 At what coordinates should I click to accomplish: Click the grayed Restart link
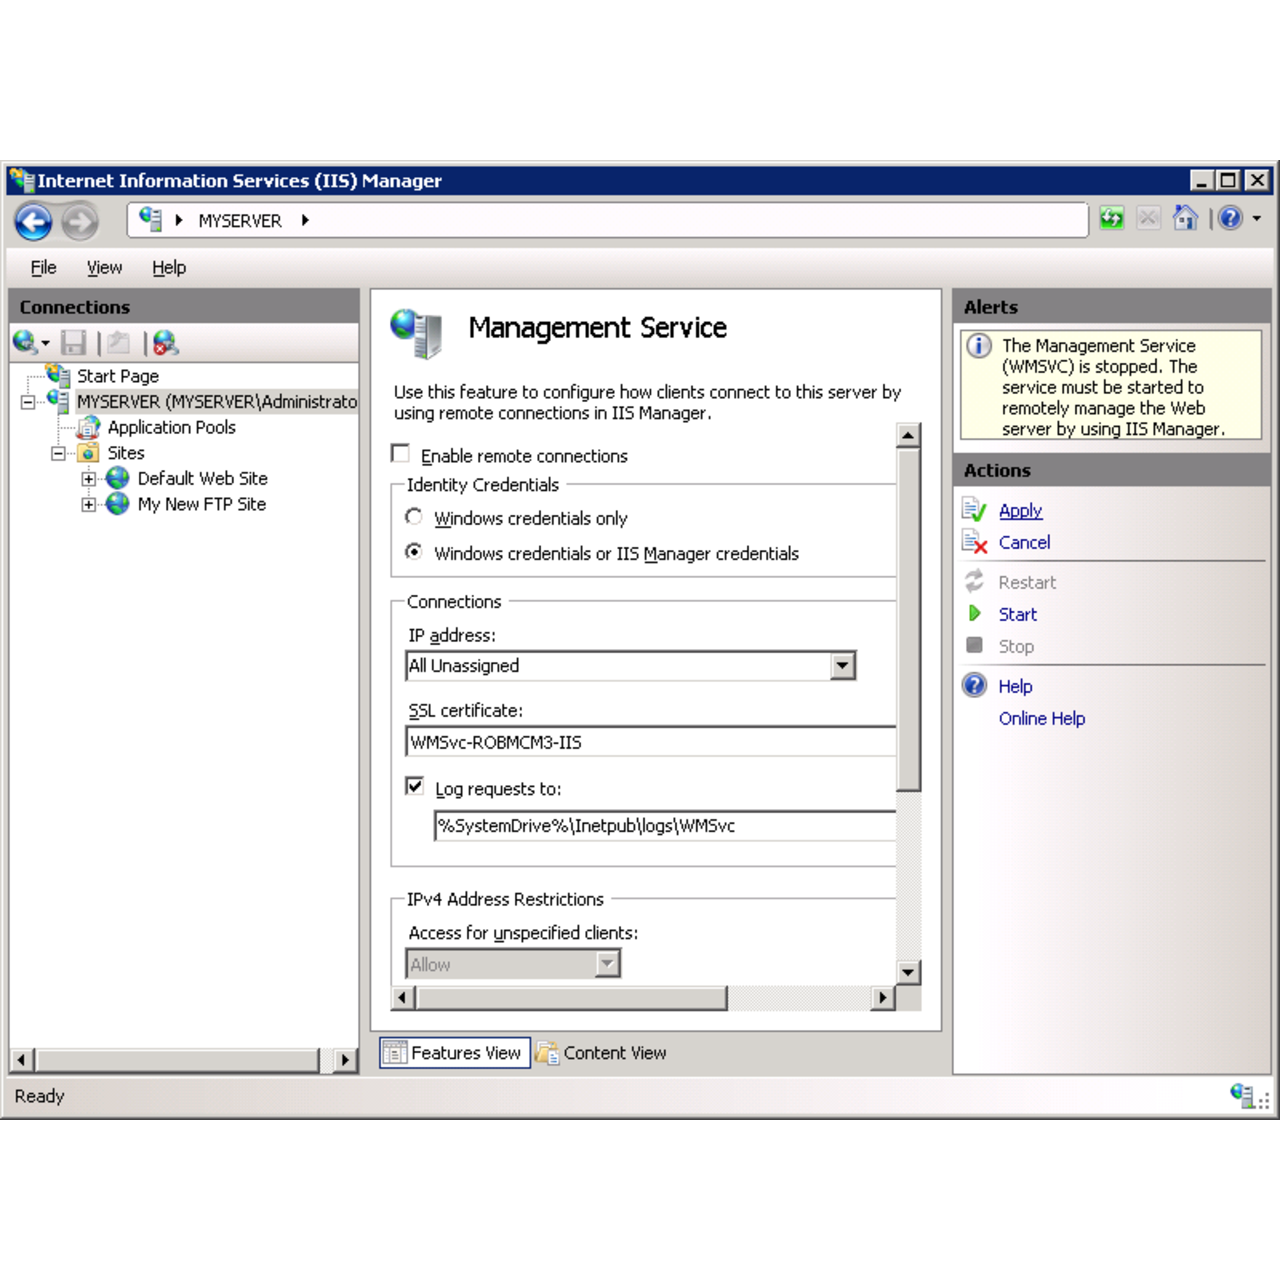[1027, 582]
